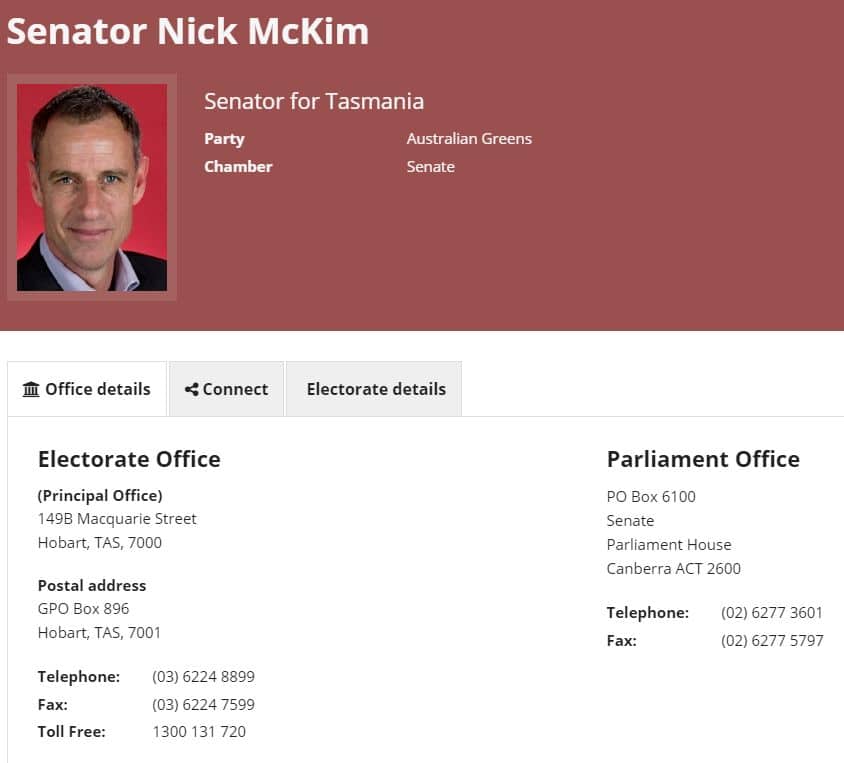Image resolution: width=844 pixels, height=763 pixels.
Task: Click Senator Nick McKim's portrait photo
Action: pos(92,187)
